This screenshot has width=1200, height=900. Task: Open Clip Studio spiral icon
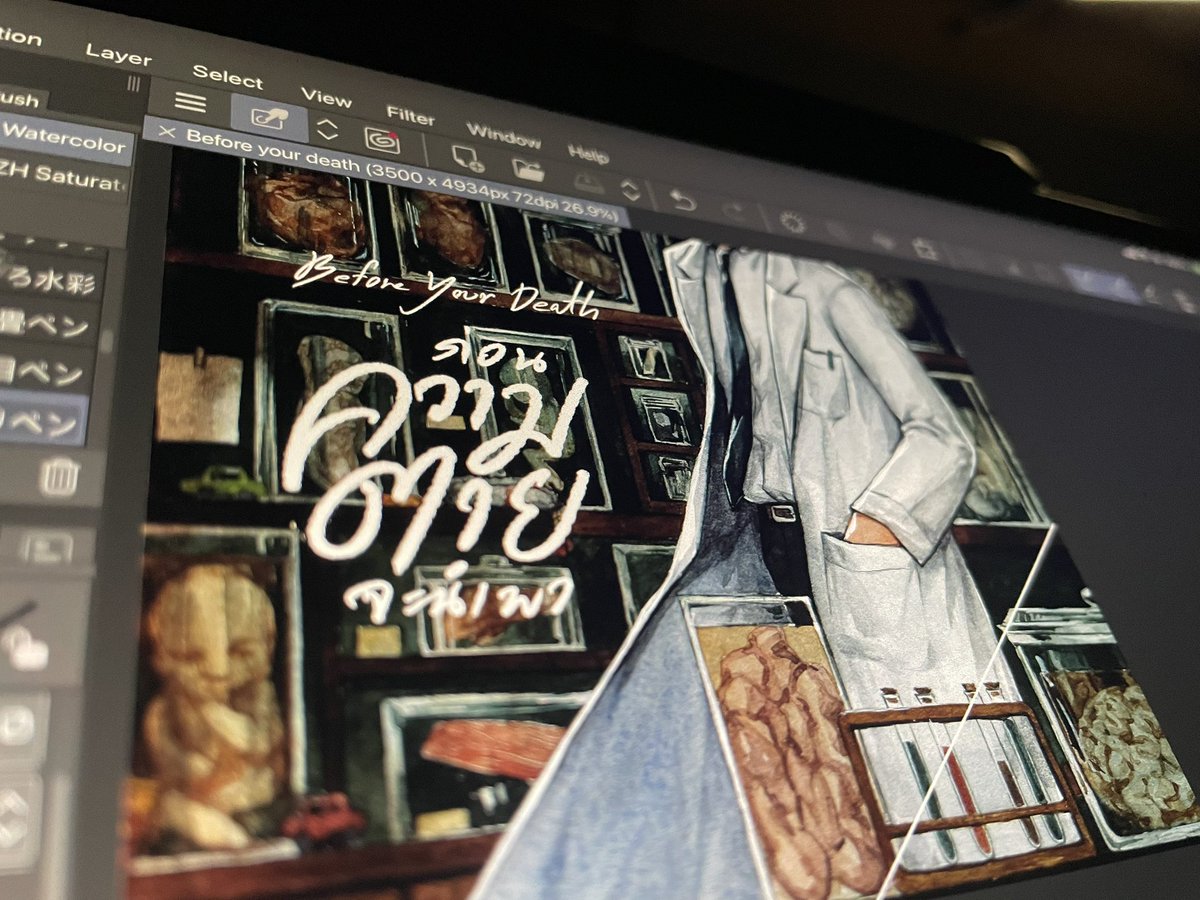click(382, 140)
